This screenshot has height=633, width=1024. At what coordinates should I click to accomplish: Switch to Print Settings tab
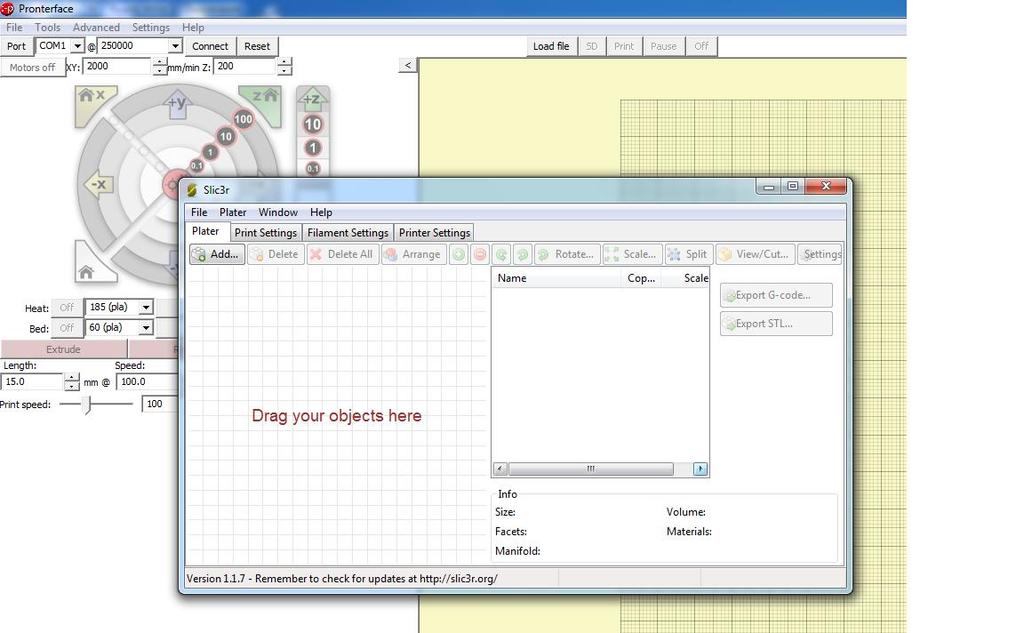[x=265, y=233]
